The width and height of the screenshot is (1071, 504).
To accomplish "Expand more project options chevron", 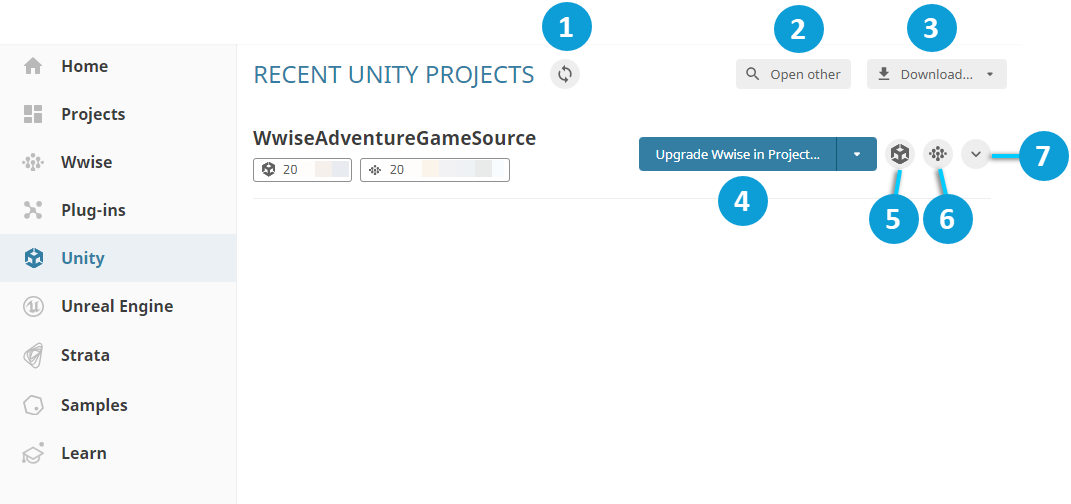I will 976,154.
